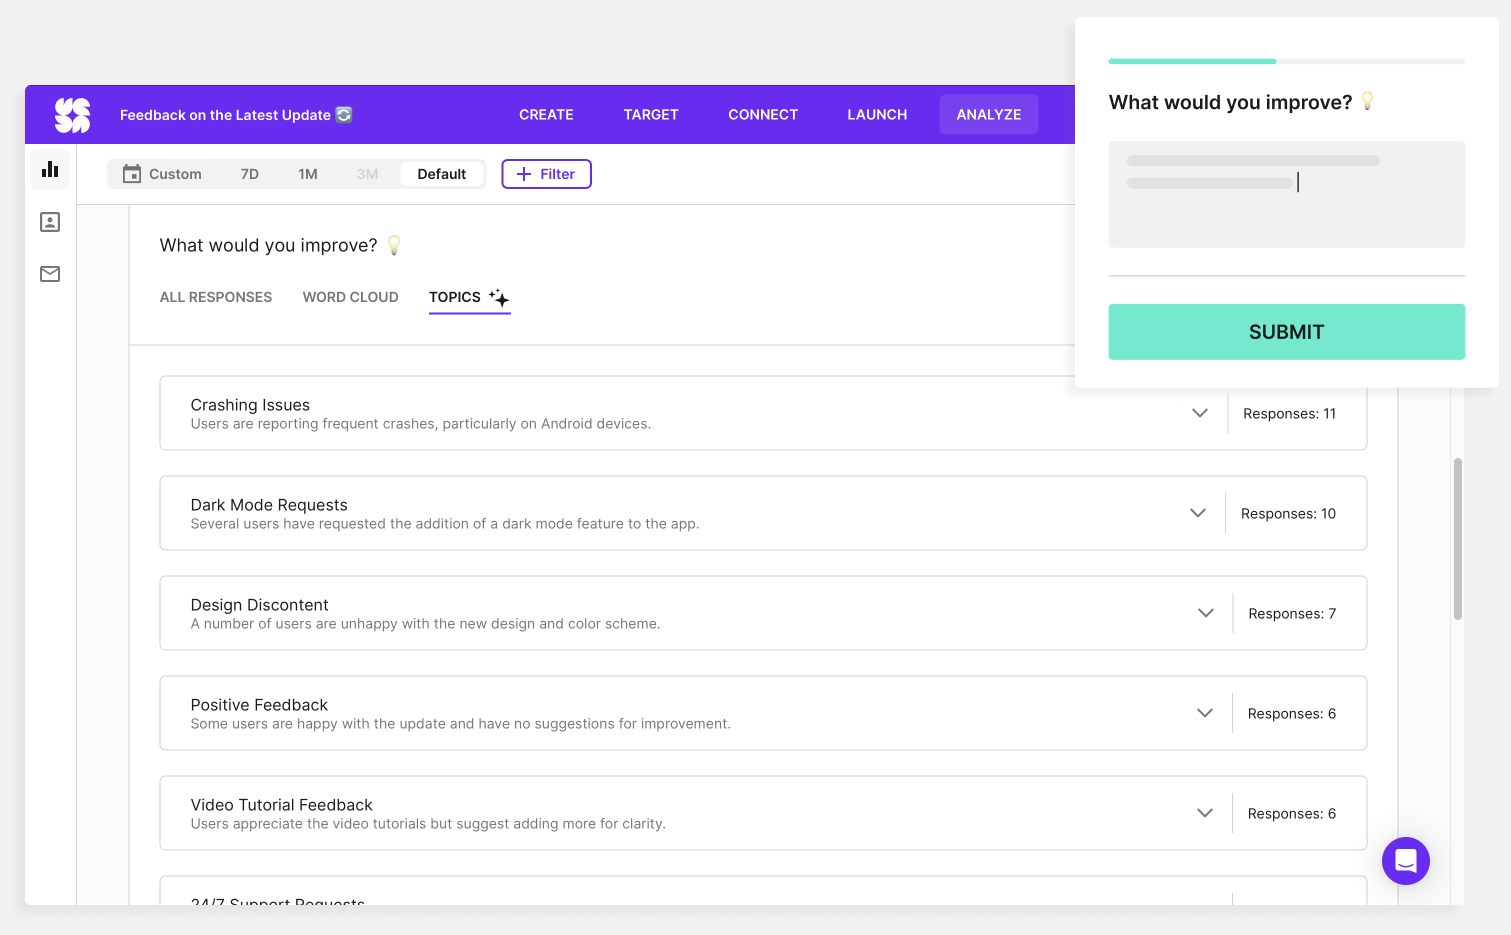Click Responses: 6 in Positive Feedback row

click(x=1291, y=714)
